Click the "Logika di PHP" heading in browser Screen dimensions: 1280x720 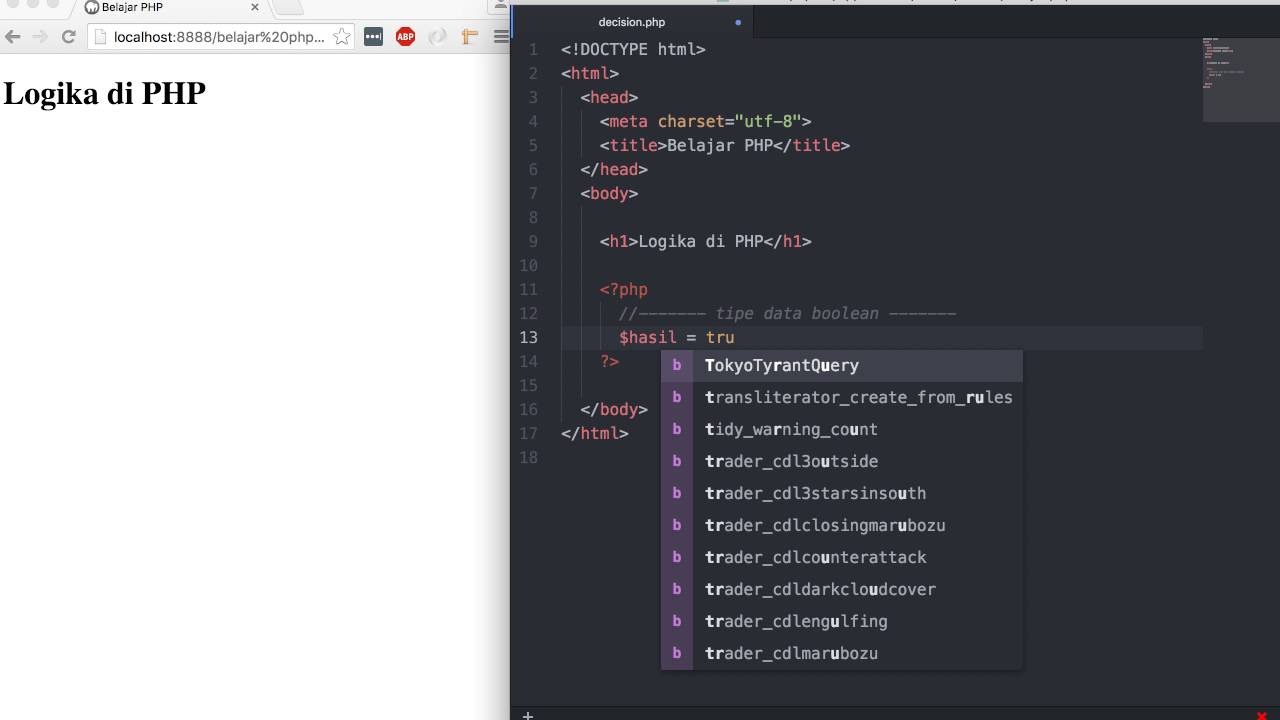[105, 93]
